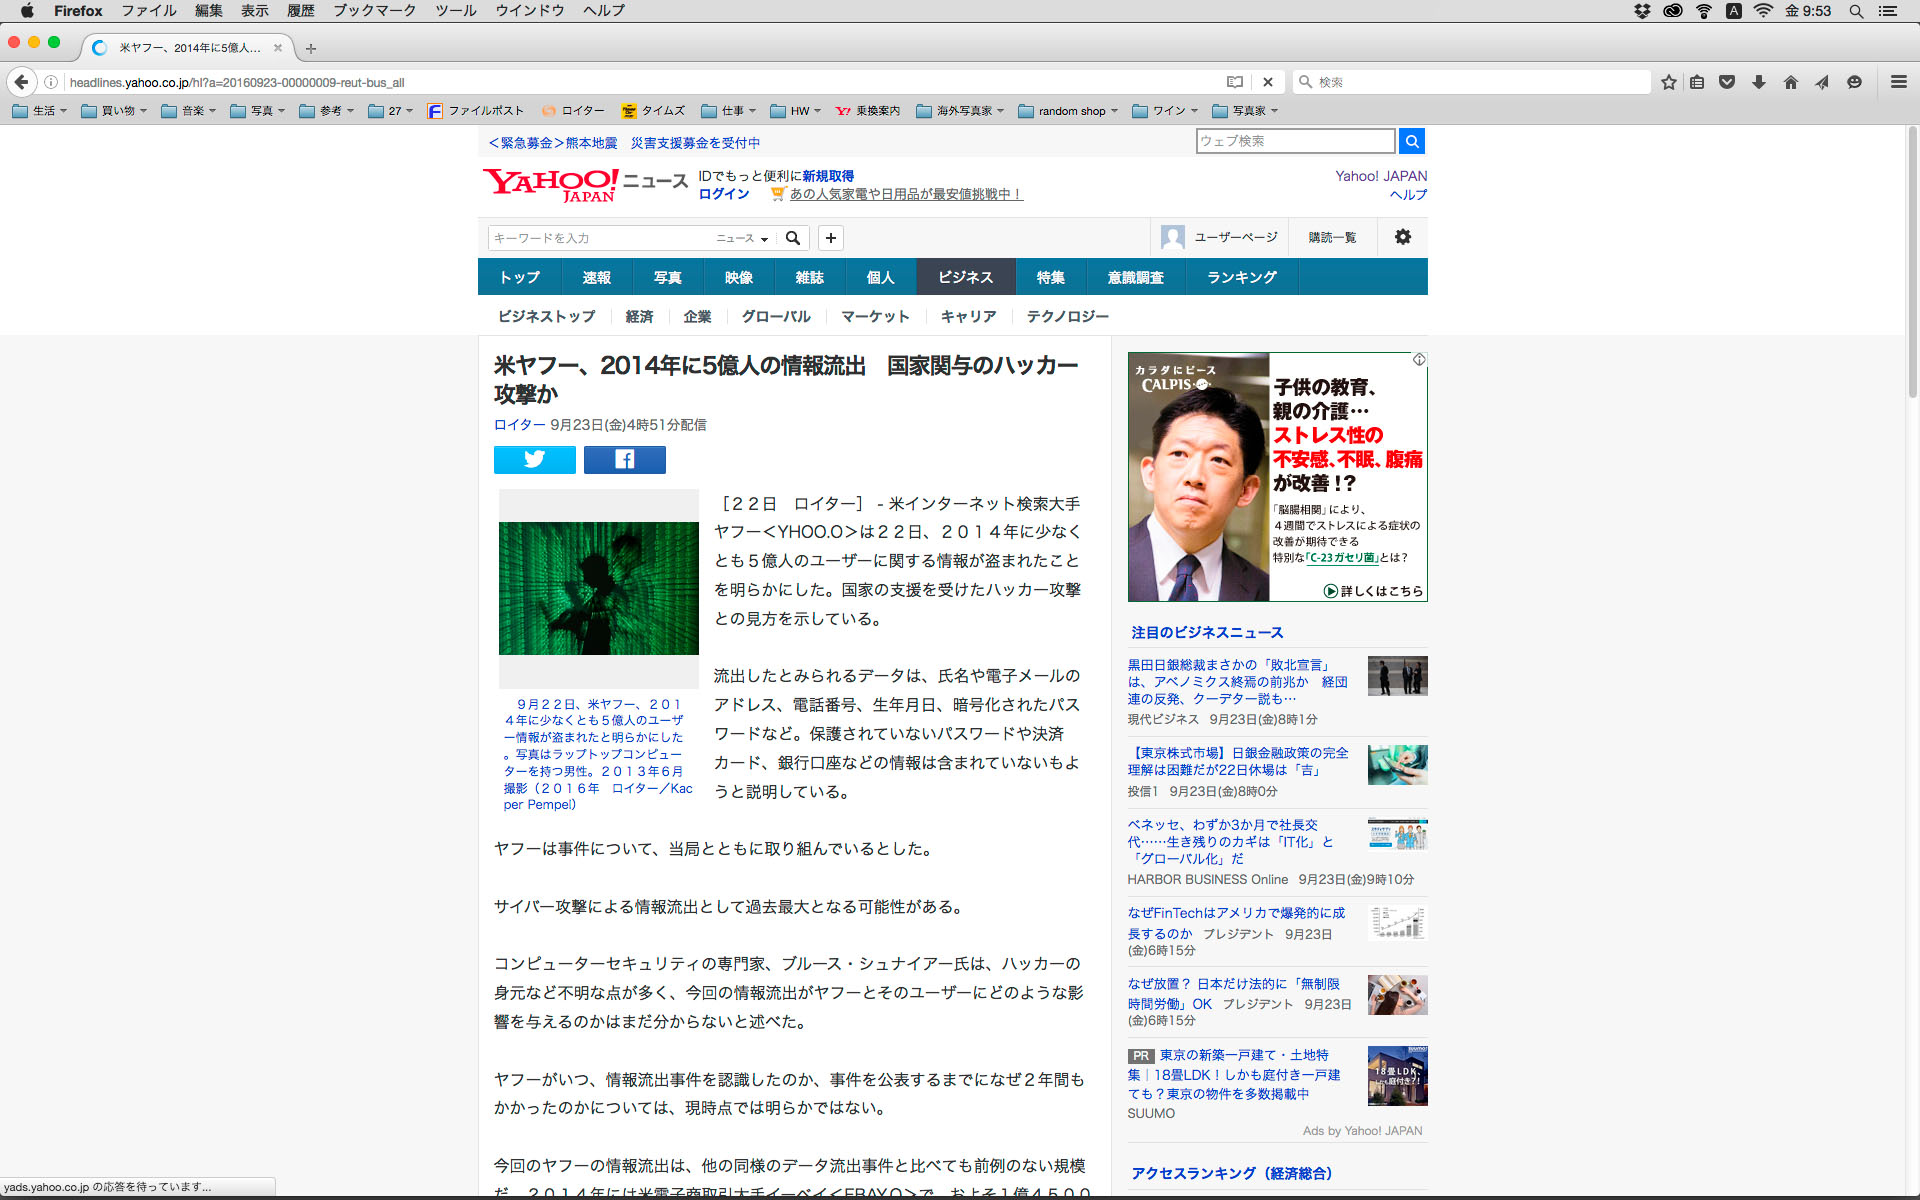Open テクノロジー business subcategory link
1920x1200 pixels.
[1067, 316]
